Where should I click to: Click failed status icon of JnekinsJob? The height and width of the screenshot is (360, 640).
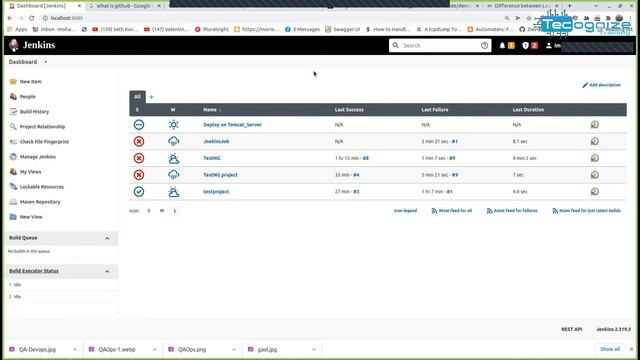[x=139, y=141]
